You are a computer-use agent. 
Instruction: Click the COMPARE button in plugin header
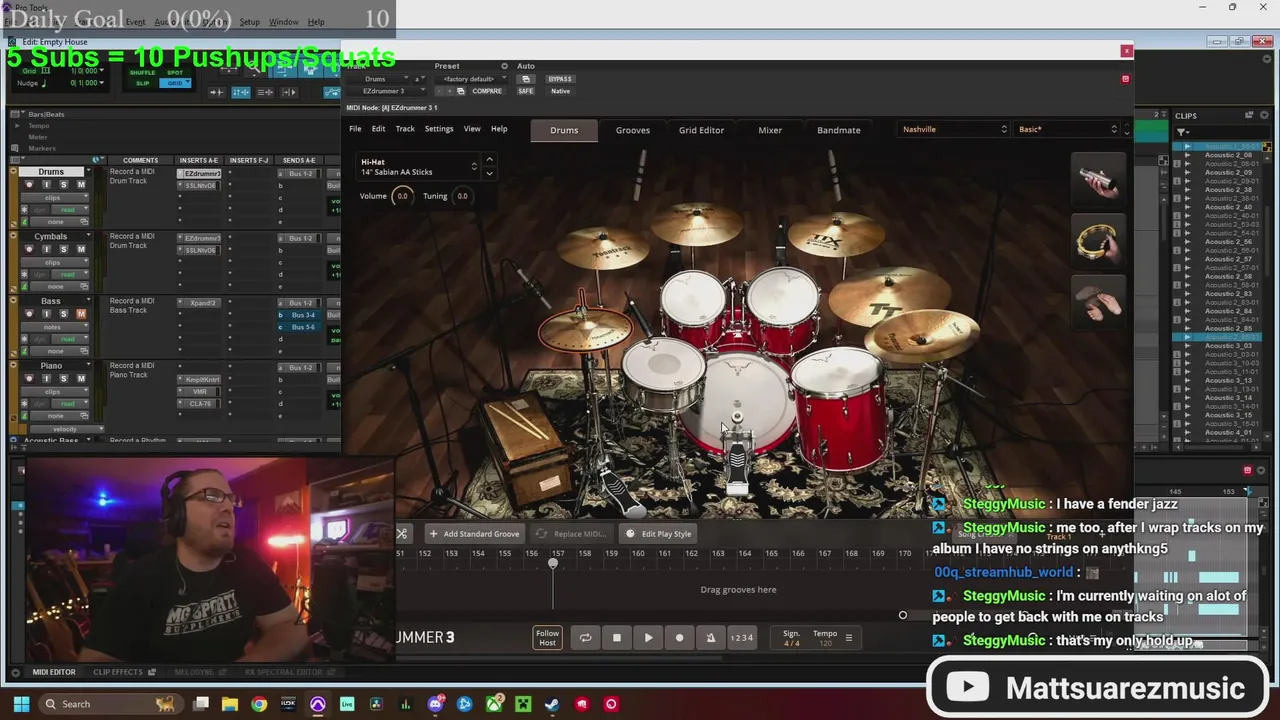point(487,91)
